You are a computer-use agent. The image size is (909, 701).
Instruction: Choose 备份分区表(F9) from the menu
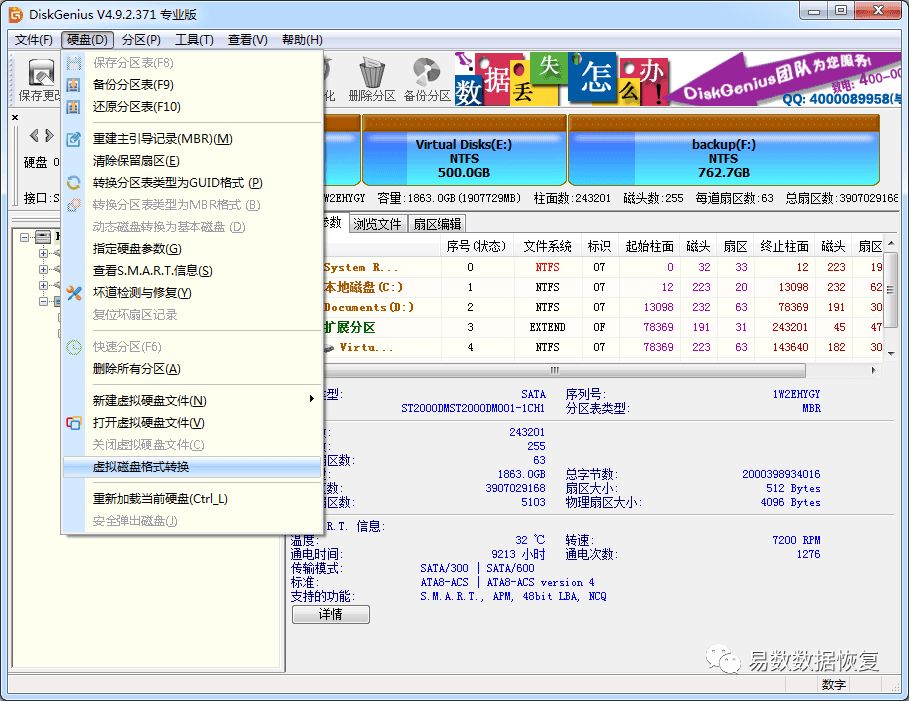192,85
